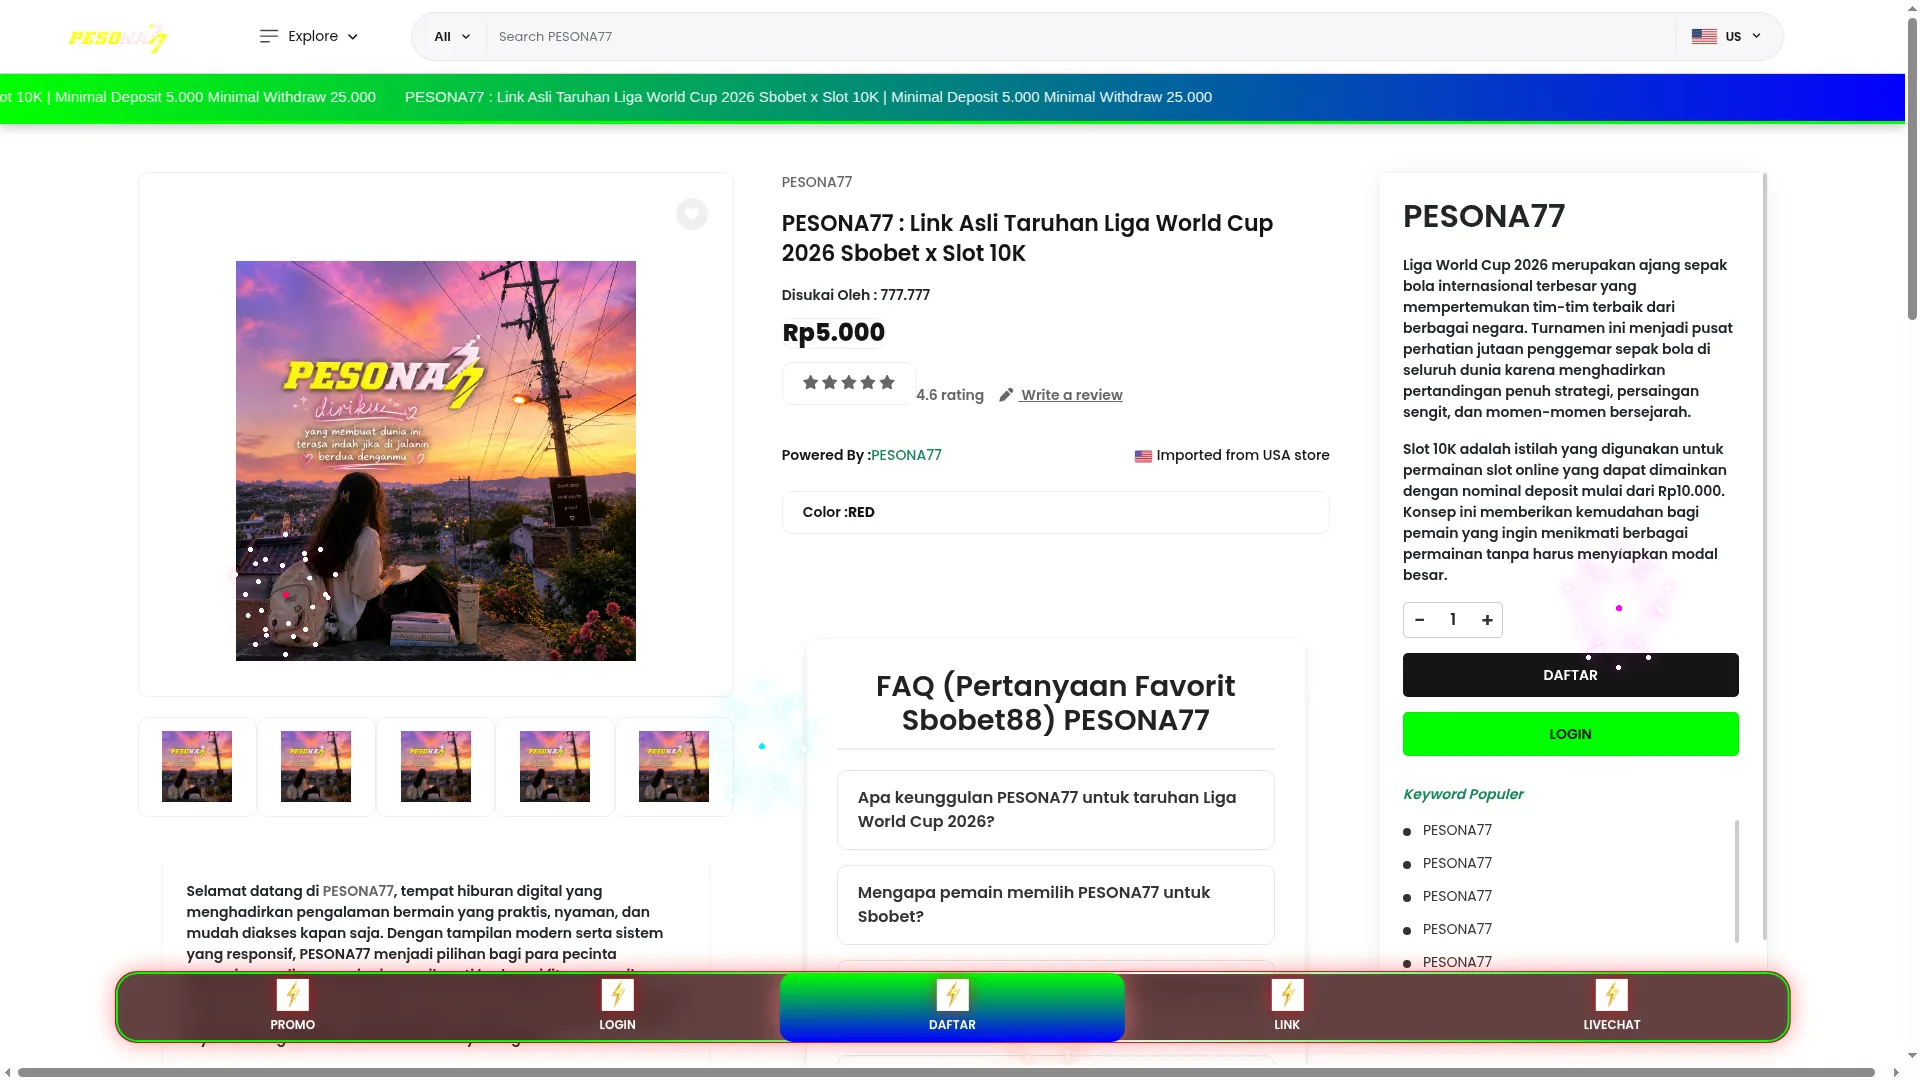The image size is (1920, 1080).
Task: Click the FAQ Pertanyaan Favorit Sbobet88 heading
Action: tap(1056, 703)
